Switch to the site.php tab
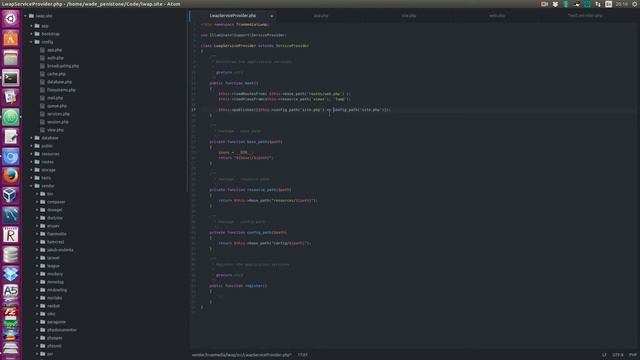Screen dimensions: 640x360 tap(409, 16)
